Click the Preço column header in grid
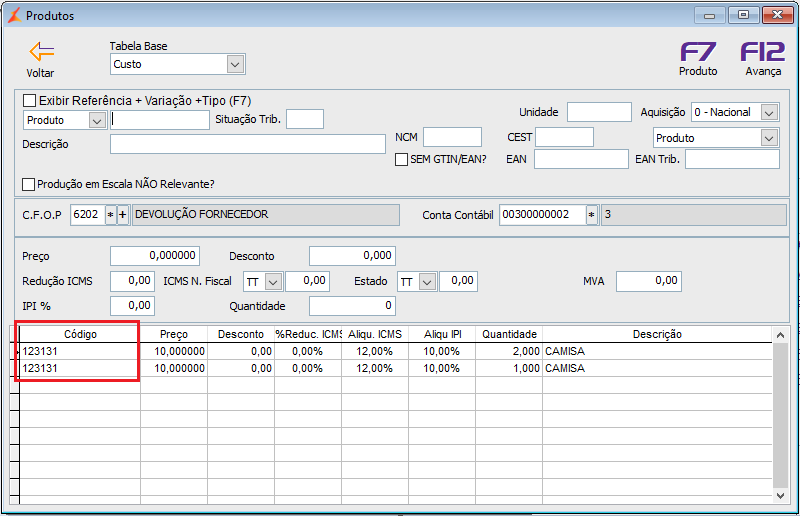 [174, 334]
